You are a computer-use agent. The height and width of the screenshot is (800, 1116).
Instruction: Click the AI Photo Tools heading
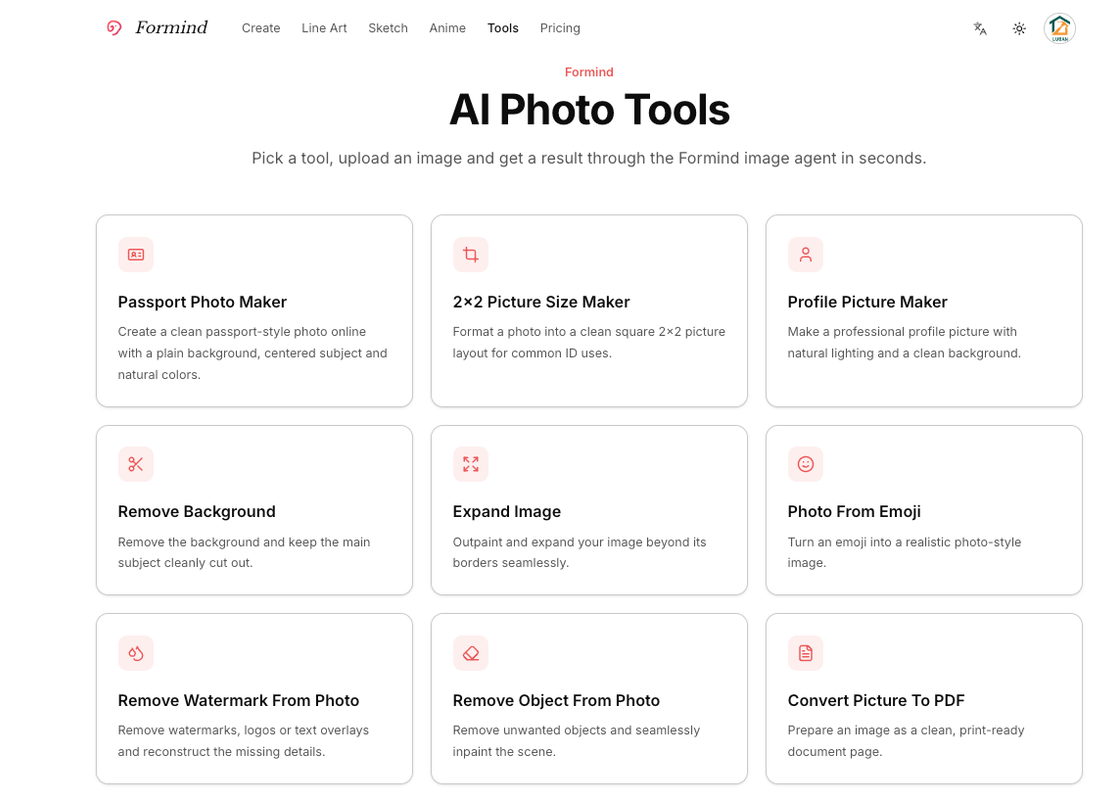(x=589, y=110)
